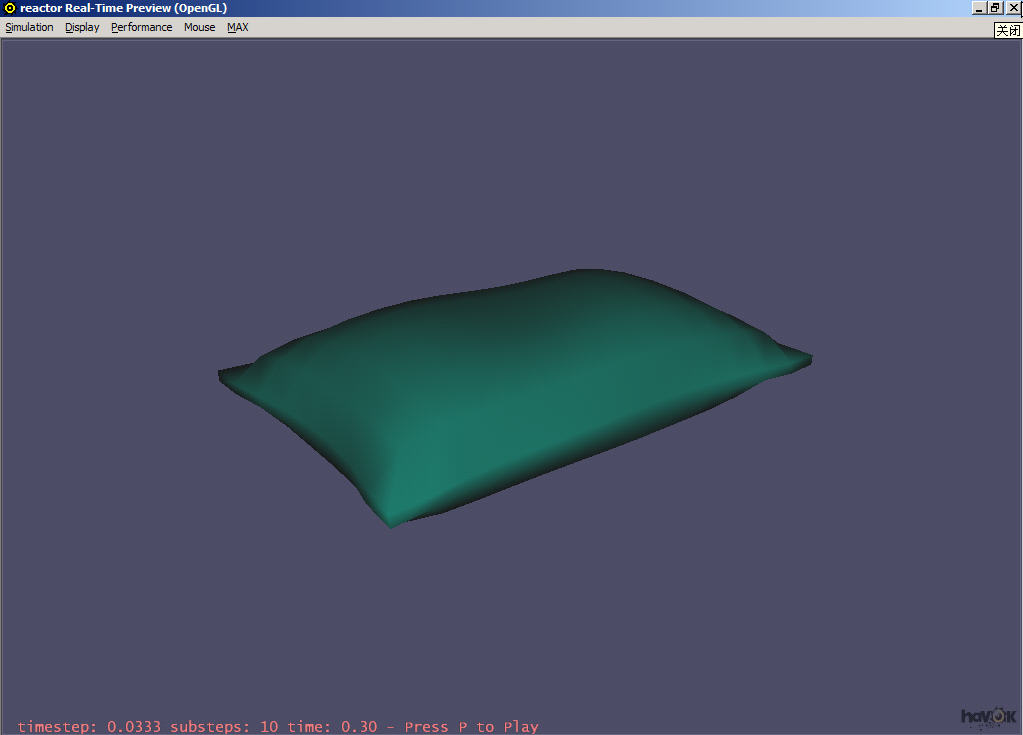Viewport: 1023px width, 735px height.
Task: Click the timestep 0.0333 readout
Action: pyautogui.click(x=90, y=726)
